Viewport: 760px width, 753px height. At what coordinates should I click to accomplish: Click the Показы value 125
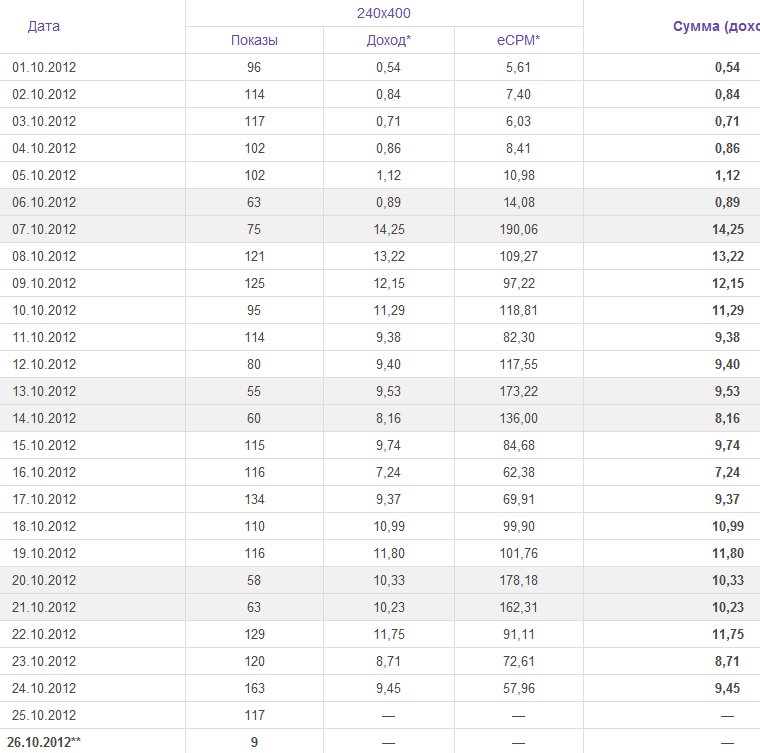click(x=254, y=283)
